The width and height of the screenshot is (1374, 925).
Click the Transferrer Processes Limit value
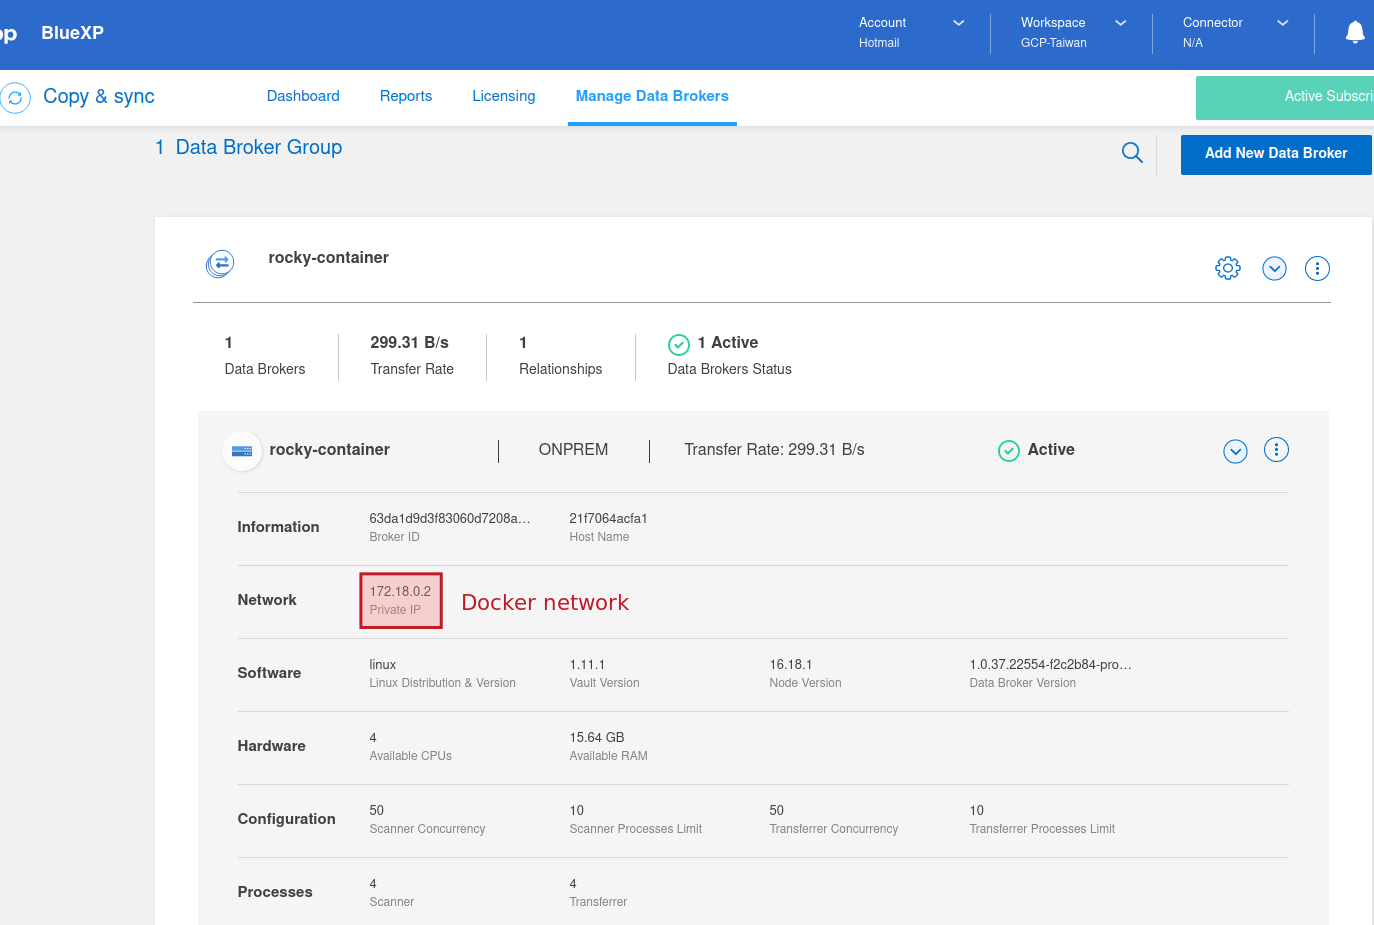click(977, 810)
